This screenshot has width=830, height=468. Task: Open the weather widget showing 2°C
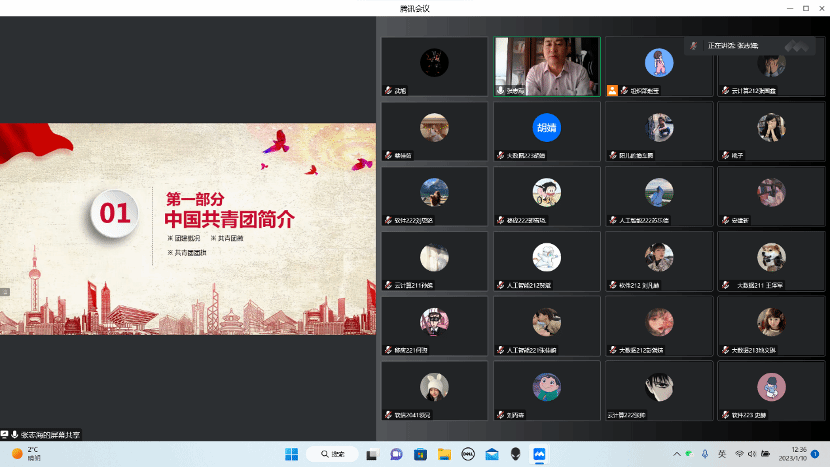pyautogui.click(x=26, y=454)
